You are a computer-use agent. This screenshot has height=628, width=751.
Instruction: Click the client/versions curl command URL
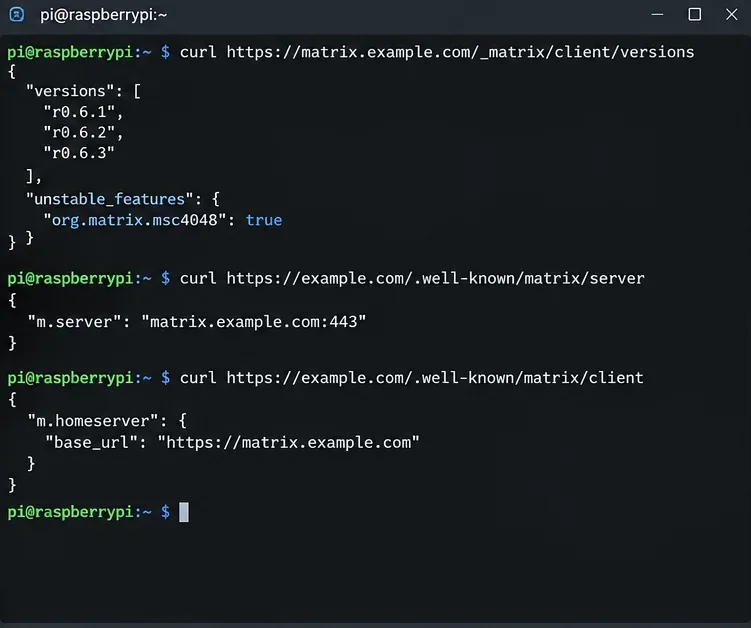pyautogui.click(x=460, y=52)
